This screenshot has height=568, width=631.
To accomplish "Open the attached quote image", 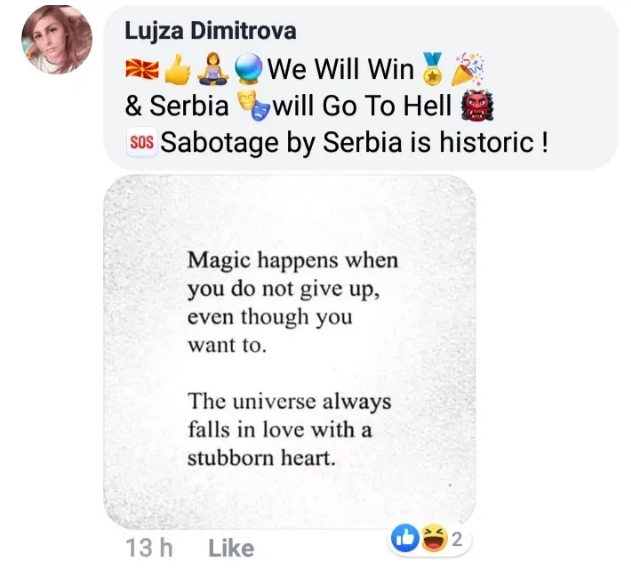I will pos(290,351).
